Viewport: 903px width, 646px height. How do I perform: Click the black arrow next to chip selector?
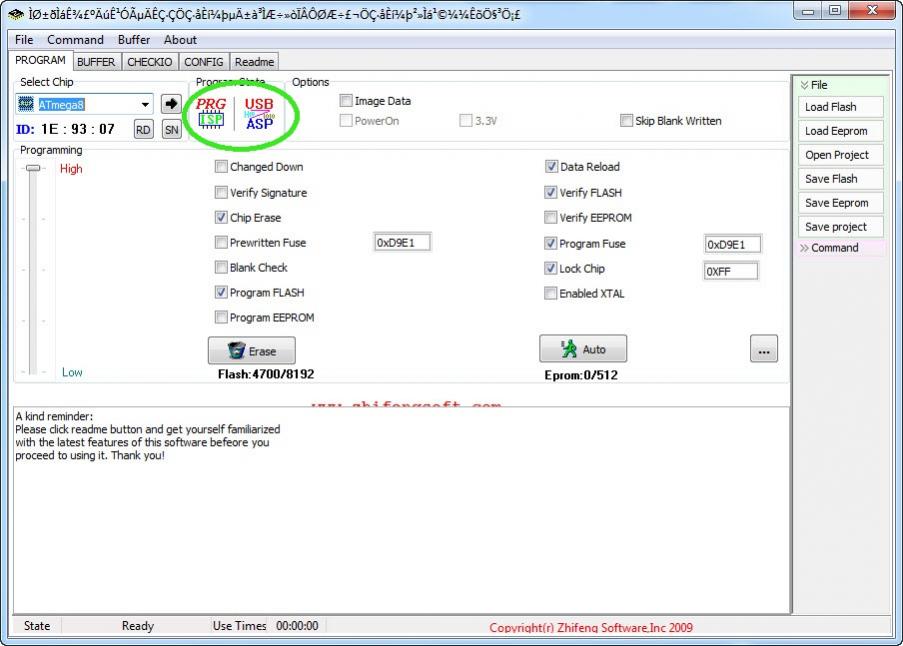click(x=171, y=104)
